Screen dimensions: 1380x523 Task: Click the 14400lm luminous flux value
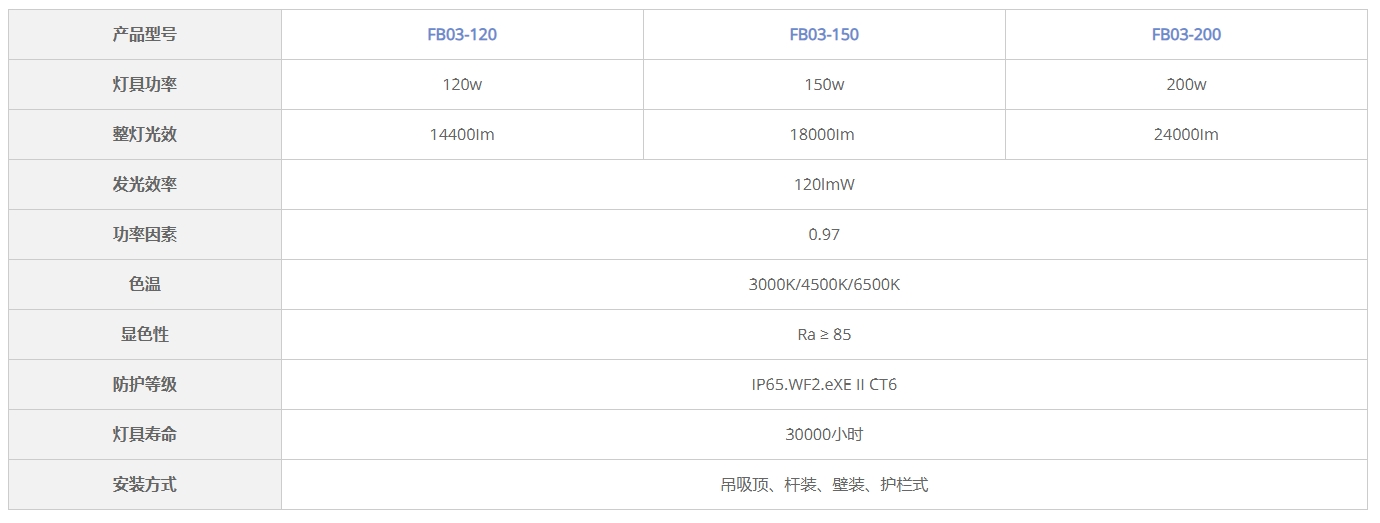click(x=462, y=135)
